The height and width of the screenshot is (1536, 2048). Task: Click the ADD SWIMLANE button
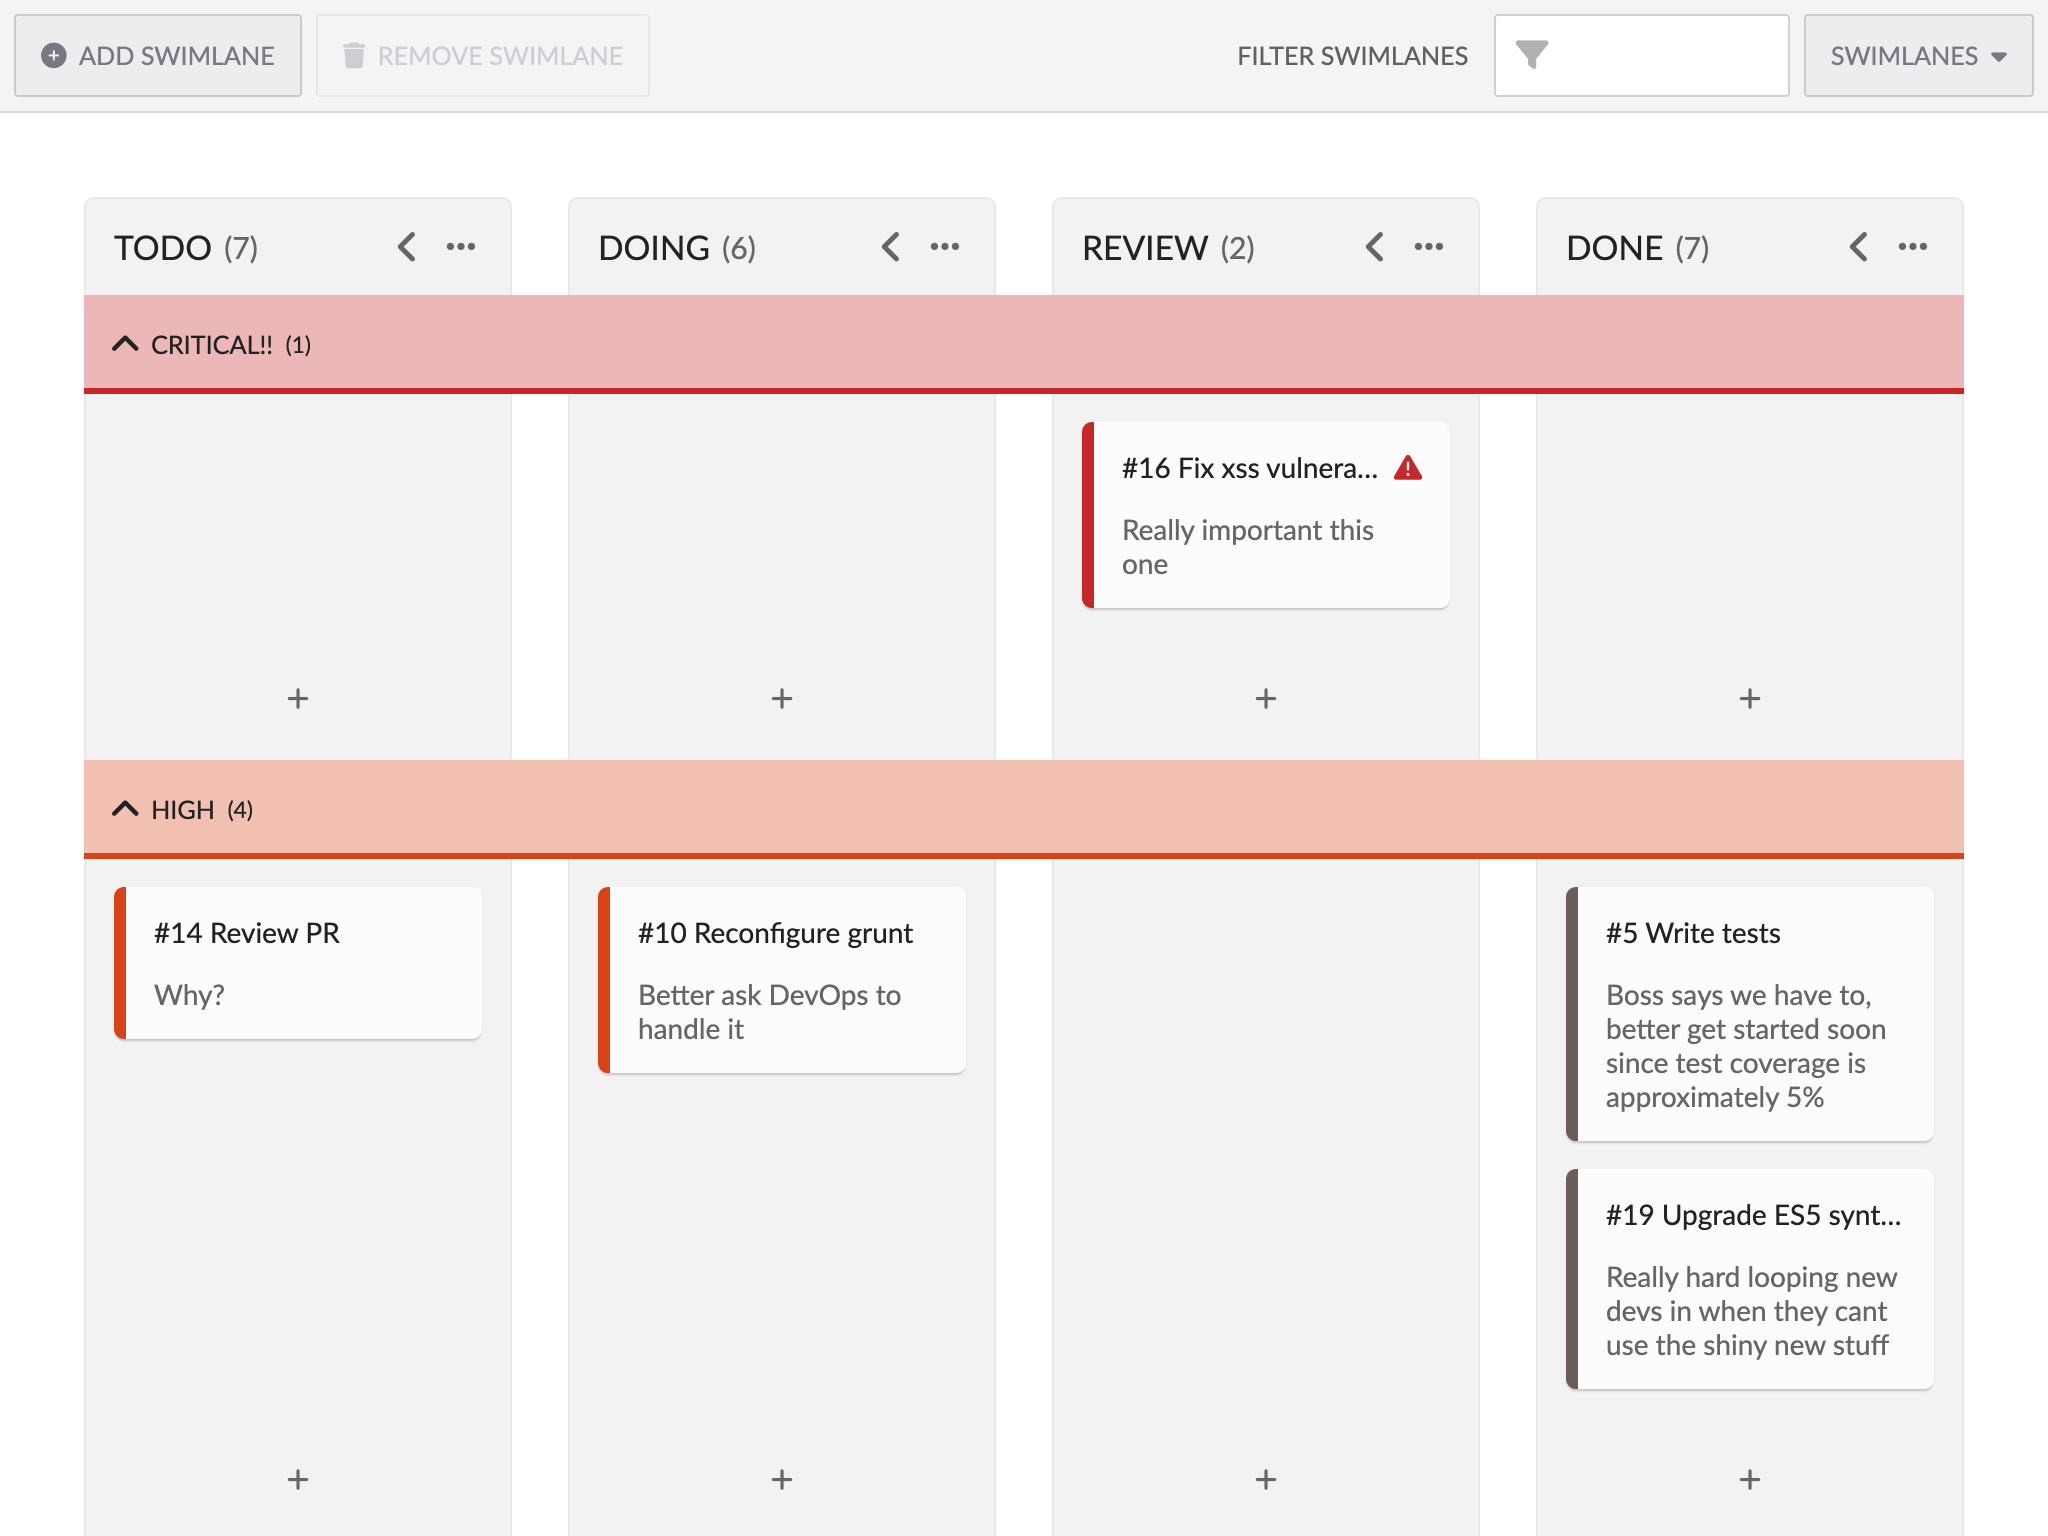coord(157,56)
